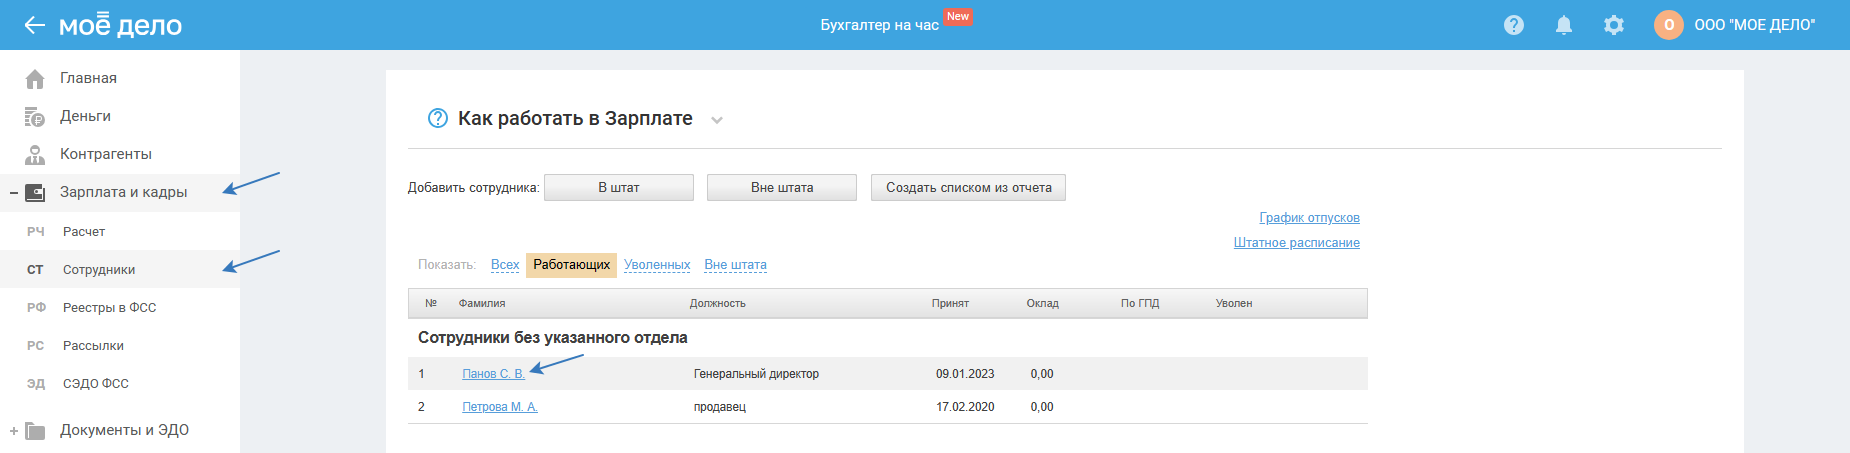Screen dimensions: 1850x453
Task: Collapse the Зарплата и кадры section
Action: coord(14,193)
